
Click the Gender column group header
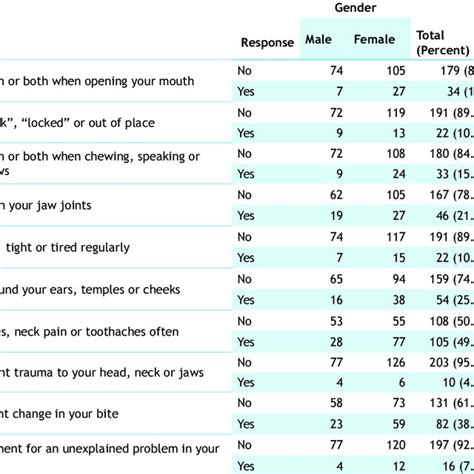(355, 8)
